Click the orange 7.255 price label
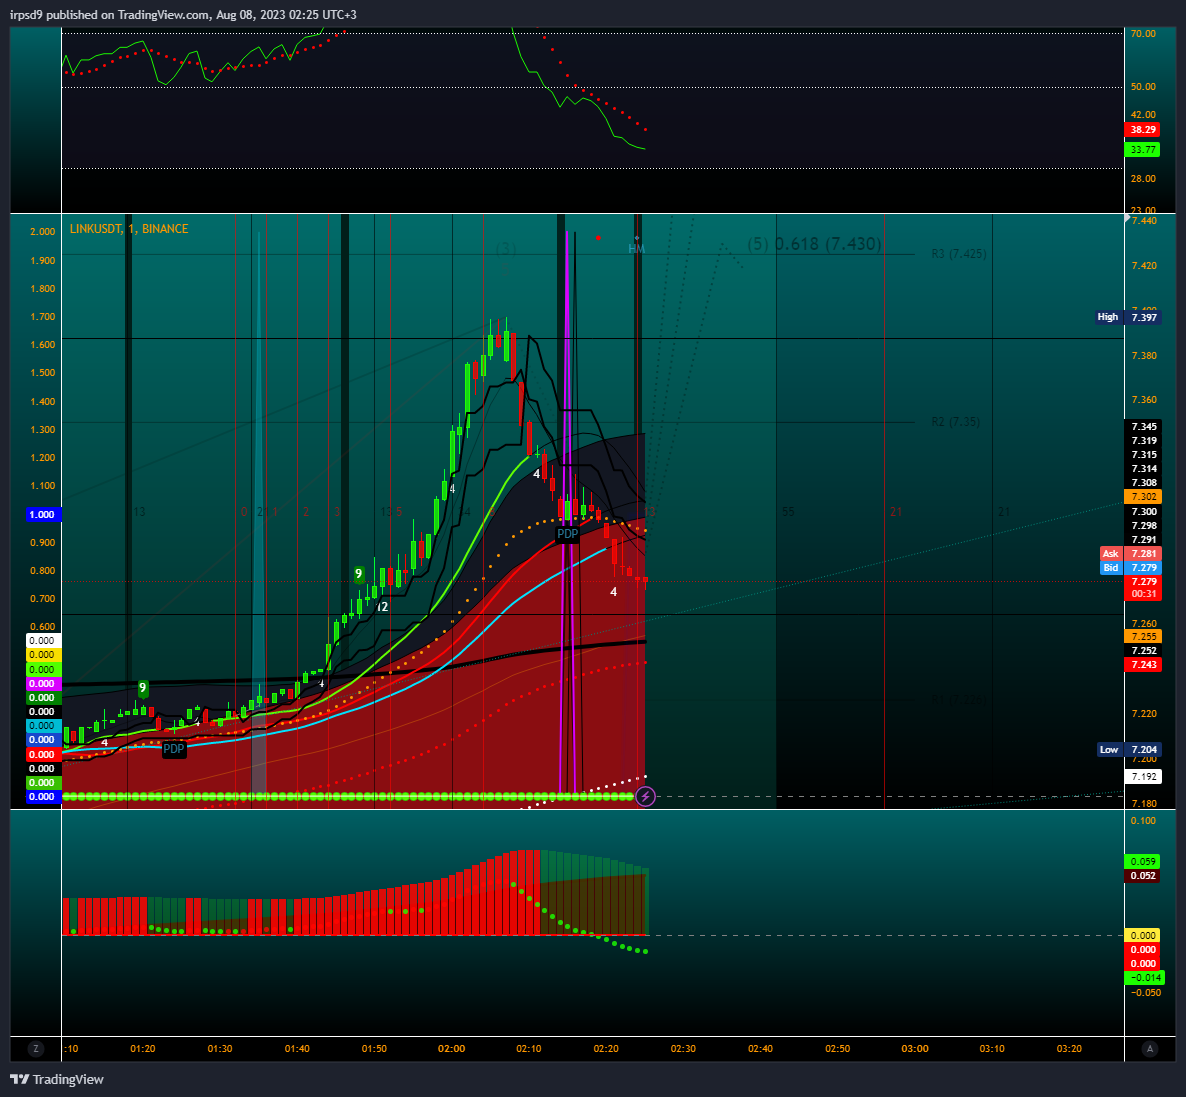The image size is (1186, 1097). point(1143,637)
